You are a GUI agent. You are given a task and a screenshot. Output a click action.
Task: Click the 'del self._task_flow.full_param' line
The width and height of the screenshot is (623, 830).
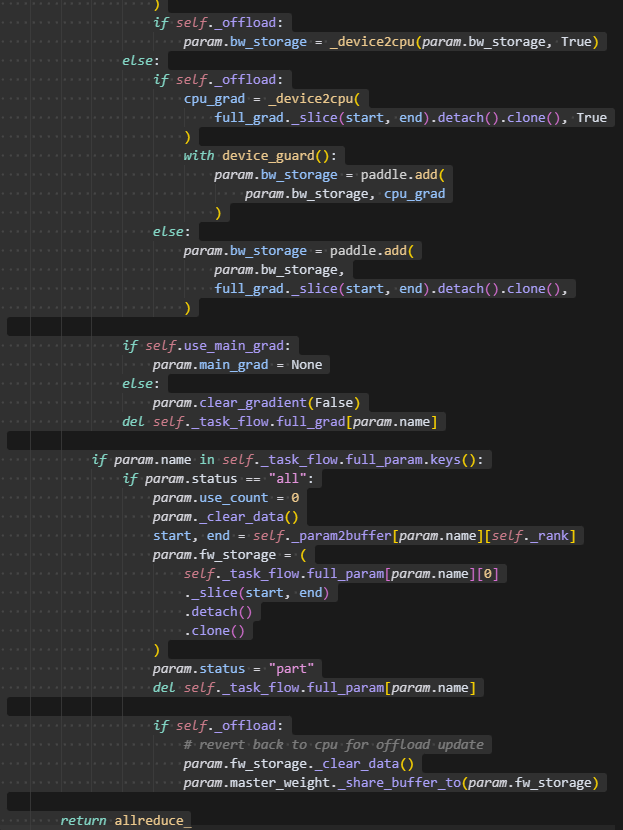(317, 687)
